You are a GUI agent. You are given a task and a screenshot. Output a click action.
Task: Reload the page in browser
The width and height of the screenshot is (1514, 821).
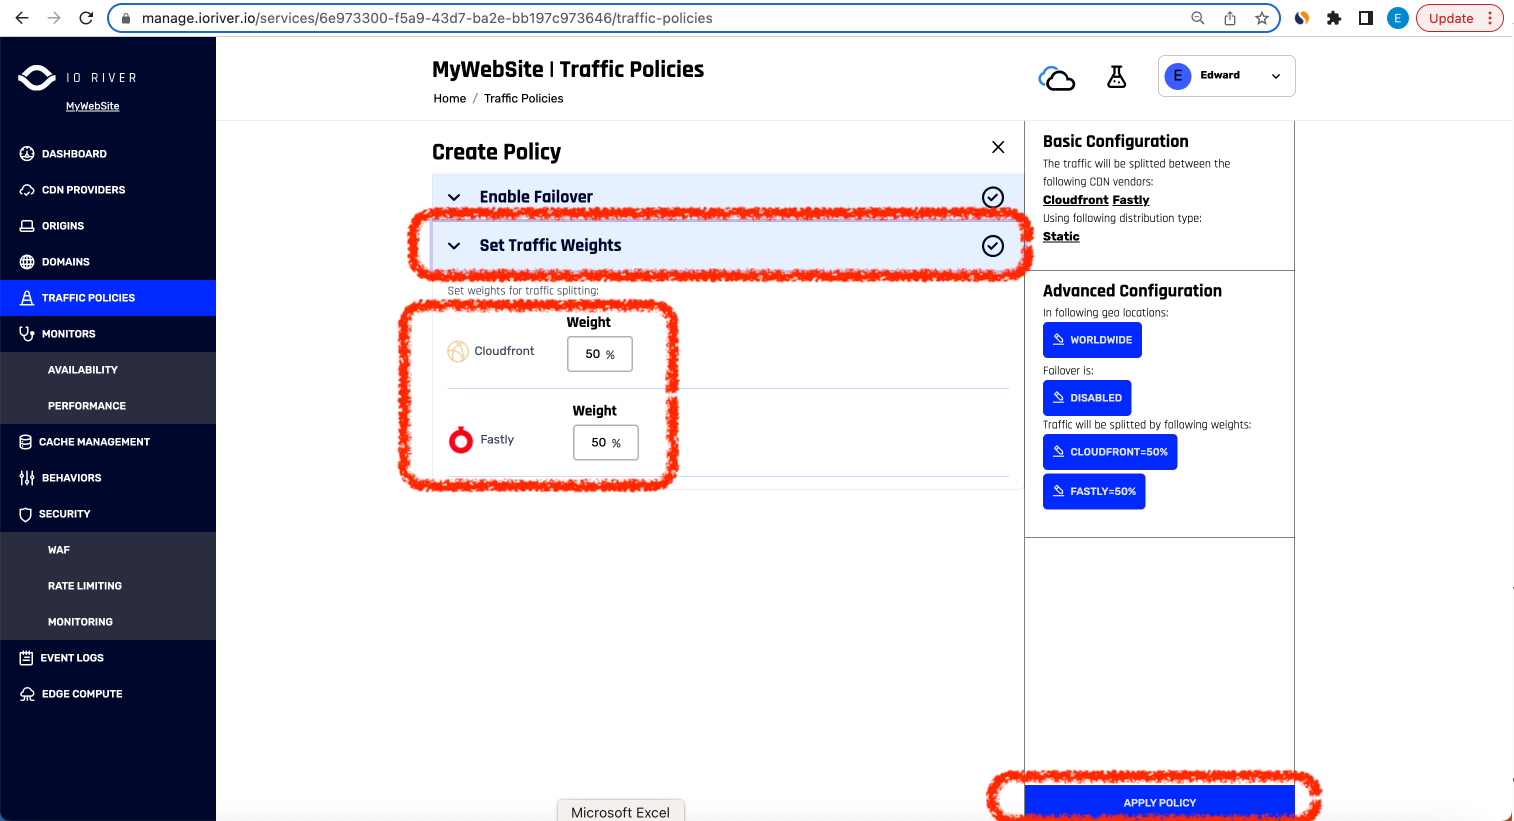click(86, 18)
